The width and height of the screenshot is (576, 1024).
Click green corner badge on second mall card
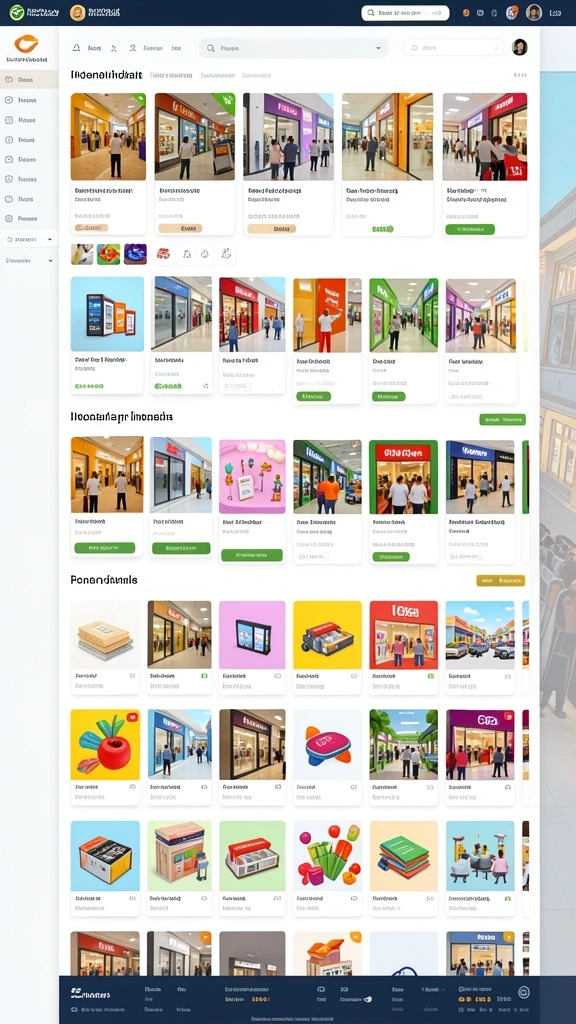(x=226, y=101)
